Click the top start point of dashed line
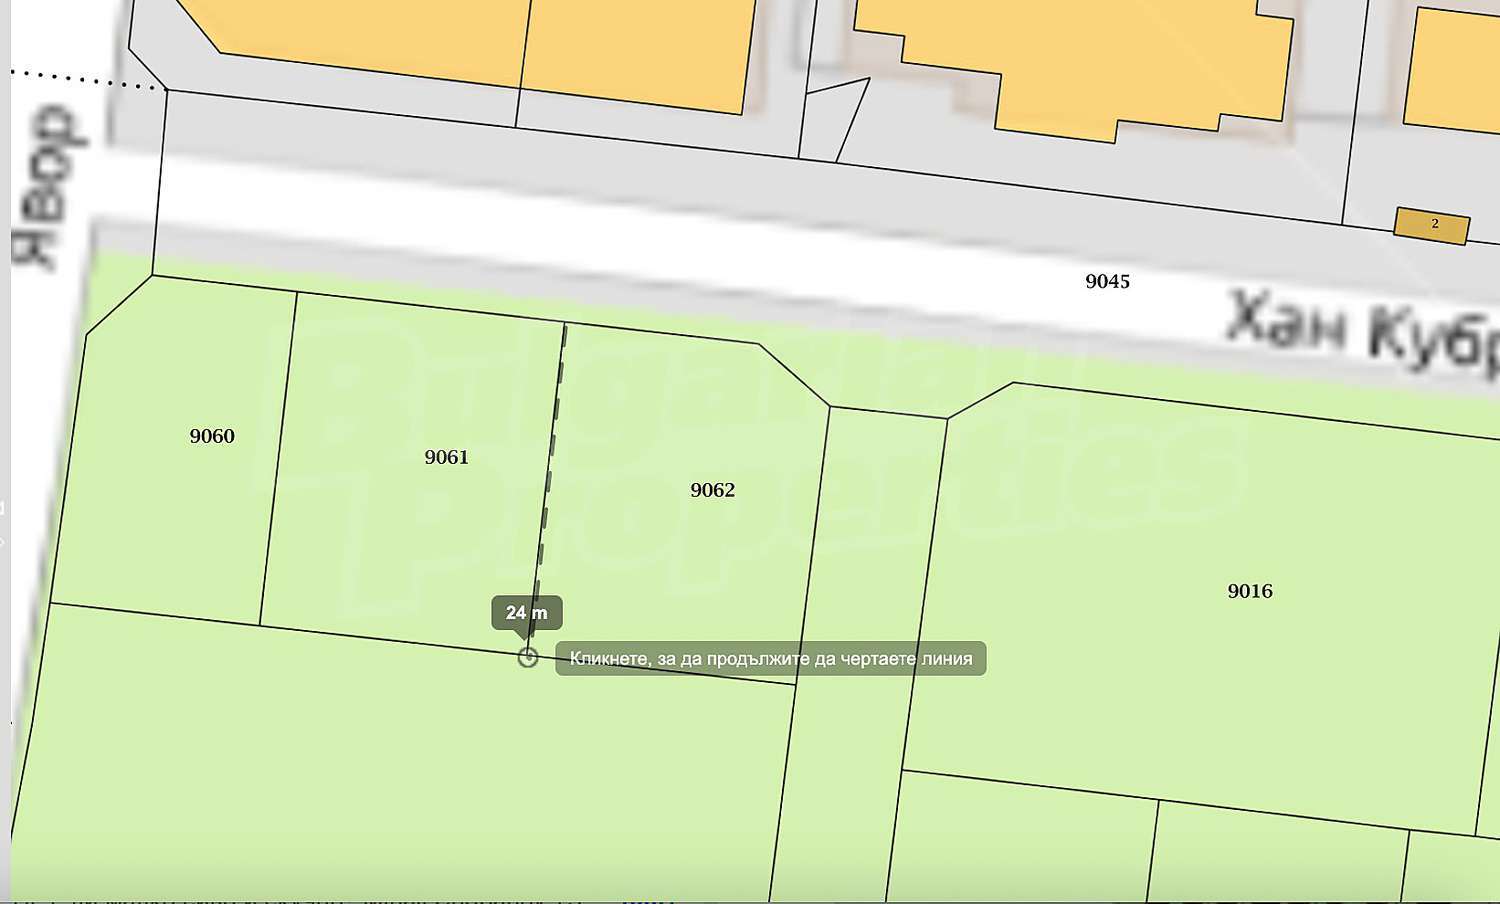The height and width of the screenshot is (904, 1500). pos(565,325)
